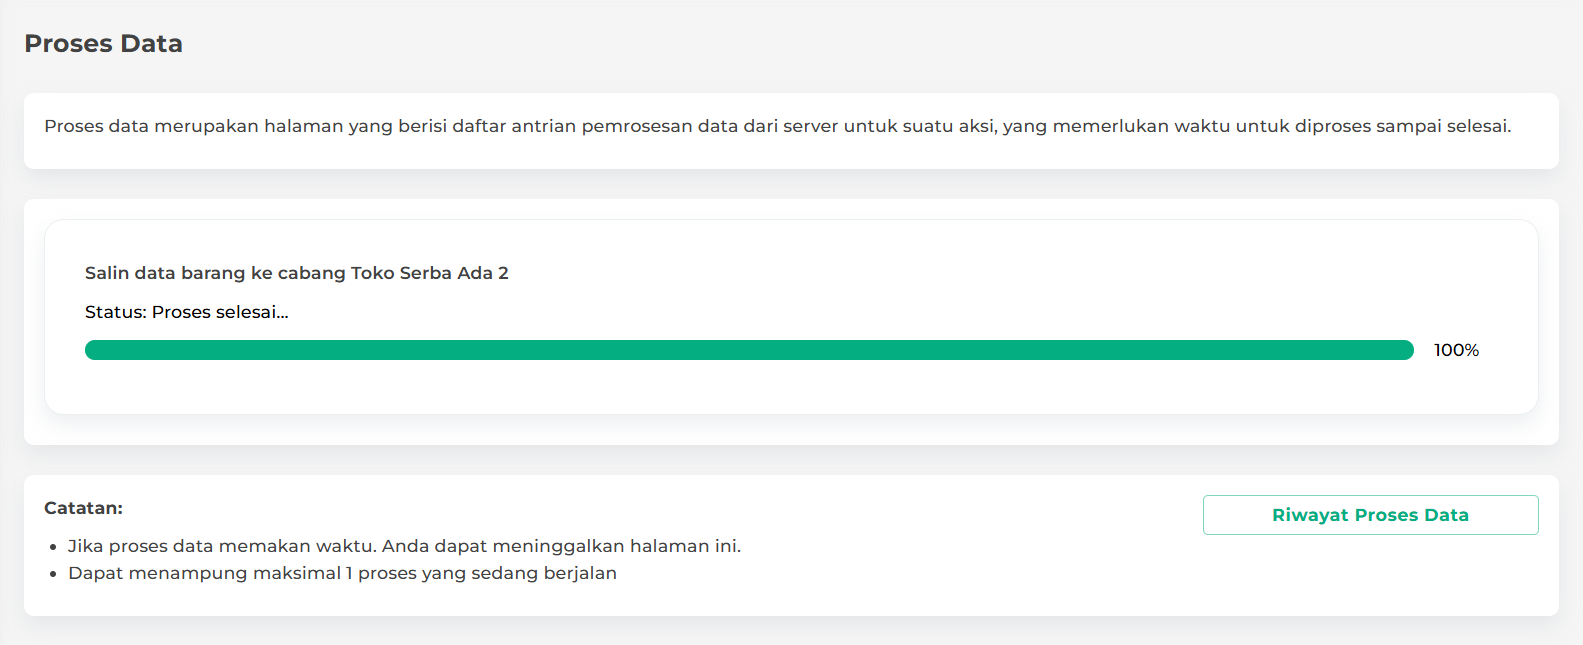
Task: Click the Proses Data page heading
Action: tap(103, 44)
